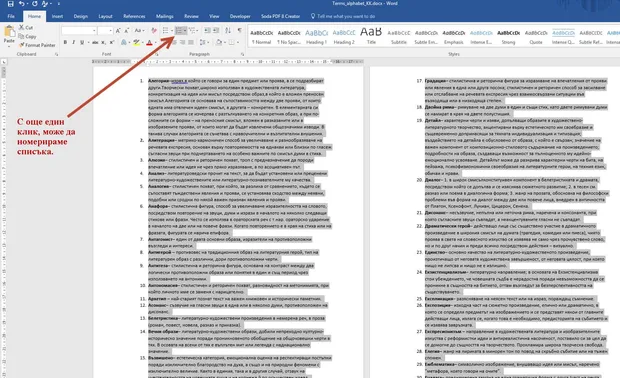Apply the Strong style
This screenshot has height=378, width=620.
[x=508, y=36]
